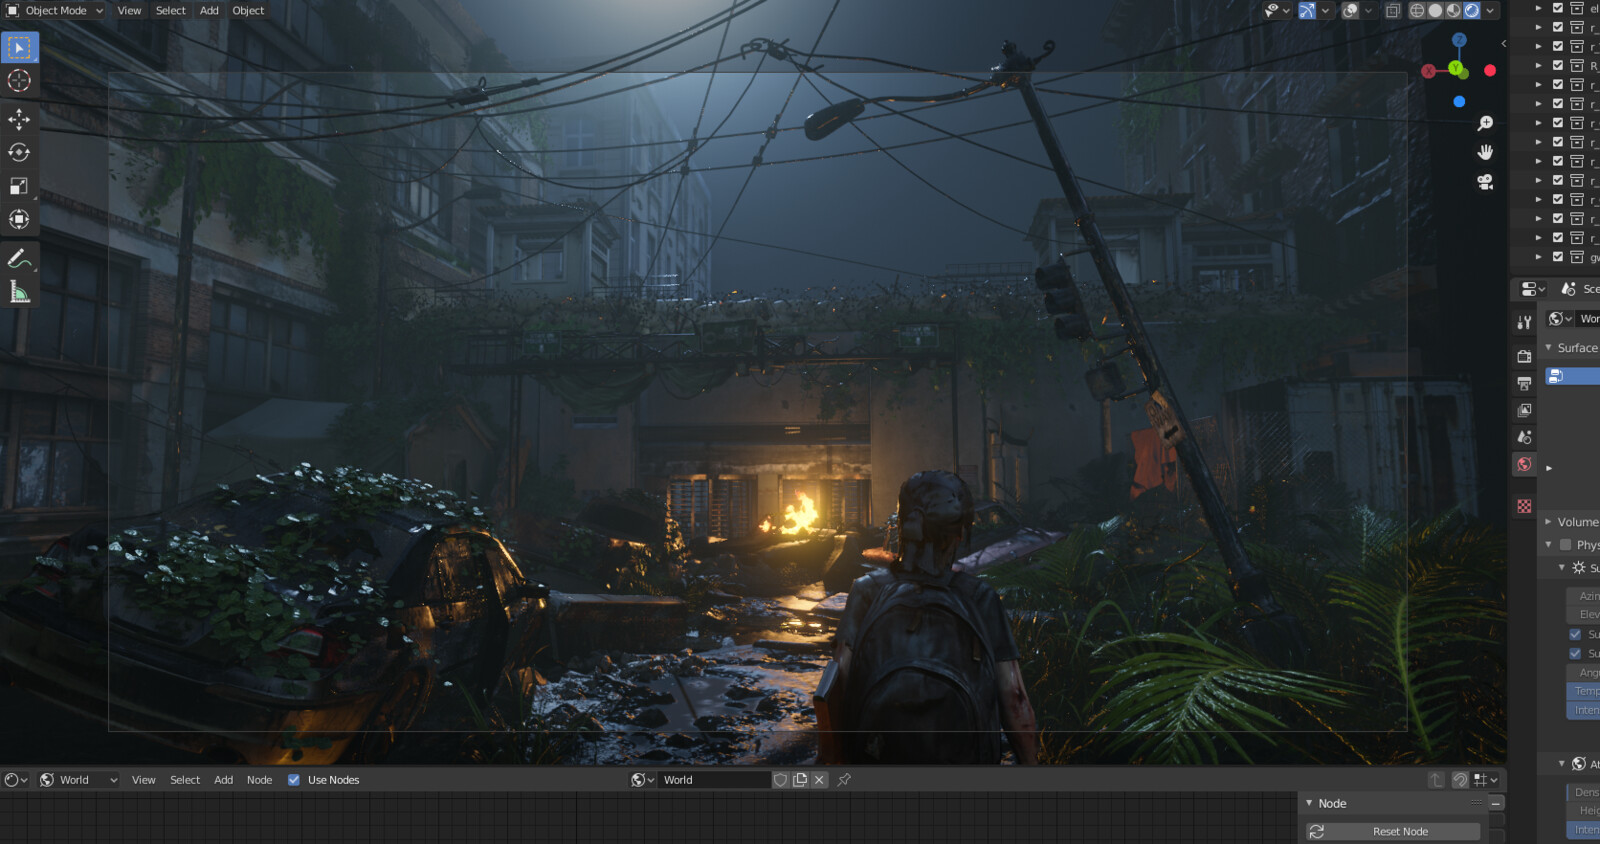Uncheck Use Nodes checkbox
1600x844 pixels.
(x=294, y=780)
